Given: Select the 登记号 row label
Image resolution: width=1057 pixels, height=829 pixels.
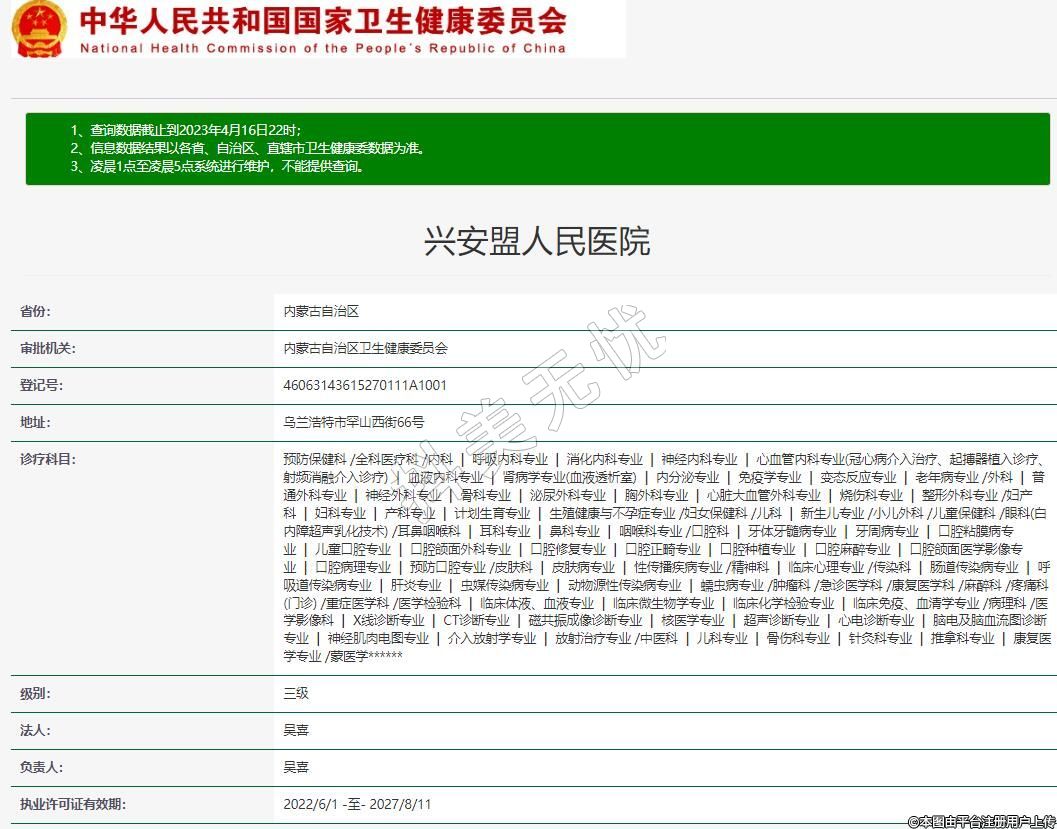Looking at the screenshot, I should coord(41,386).
